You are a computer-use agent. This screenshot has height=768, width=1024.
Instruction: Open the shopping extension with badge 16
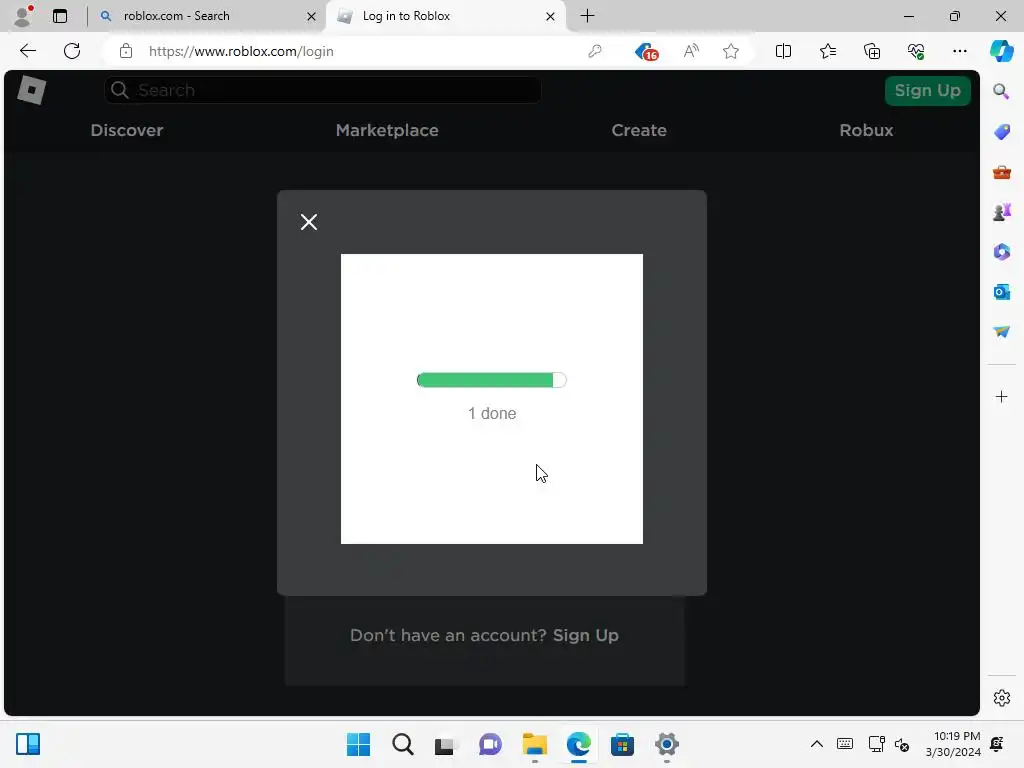pos(647,52)
